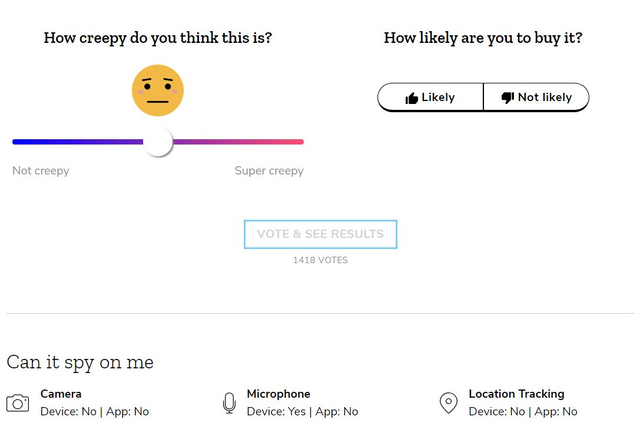This screenshot has width=640, height=440.
Task: Click the Can it spy on me heading
Action: 80,362
